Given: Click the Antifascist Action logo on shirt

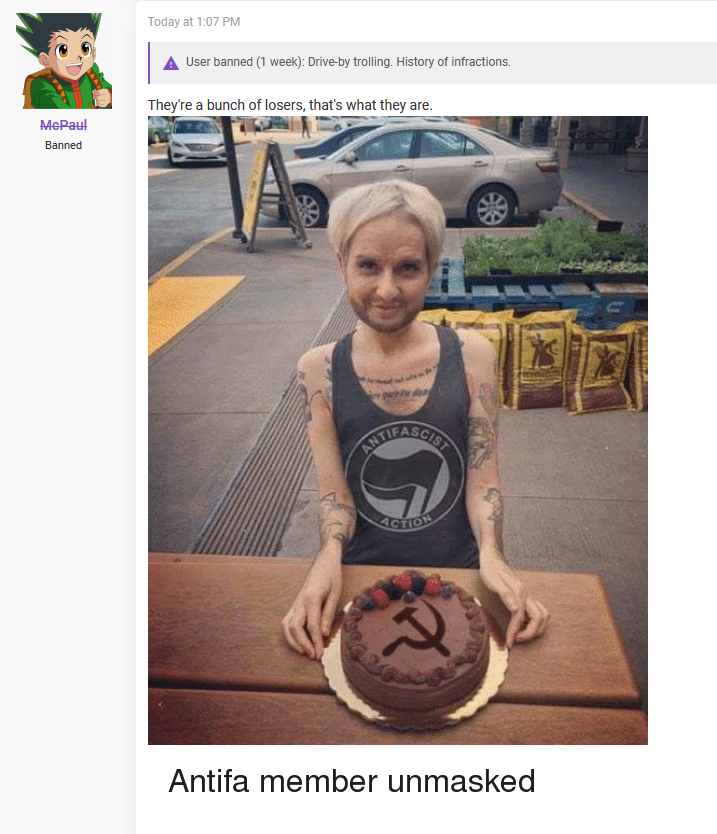Looking at the screenshot, I should coord(405,477).
